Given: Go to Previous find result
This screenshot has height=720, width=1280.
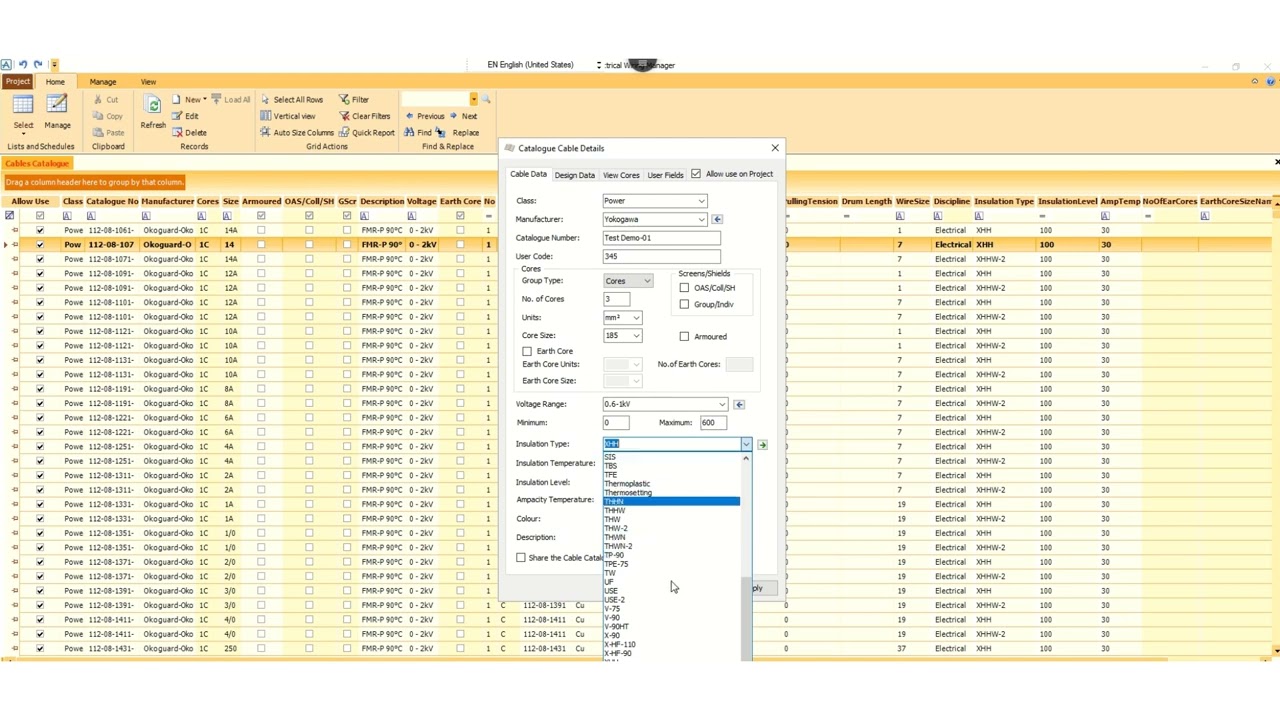Looking at the screenshot, I should point(425,116).
